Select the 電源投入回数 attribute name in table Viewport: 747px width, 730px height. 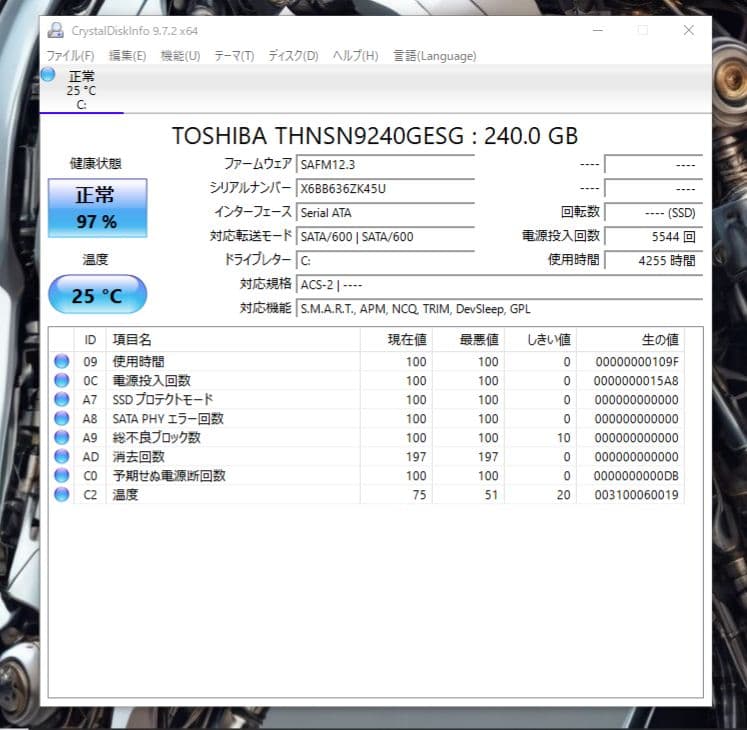tap(151, 381)
